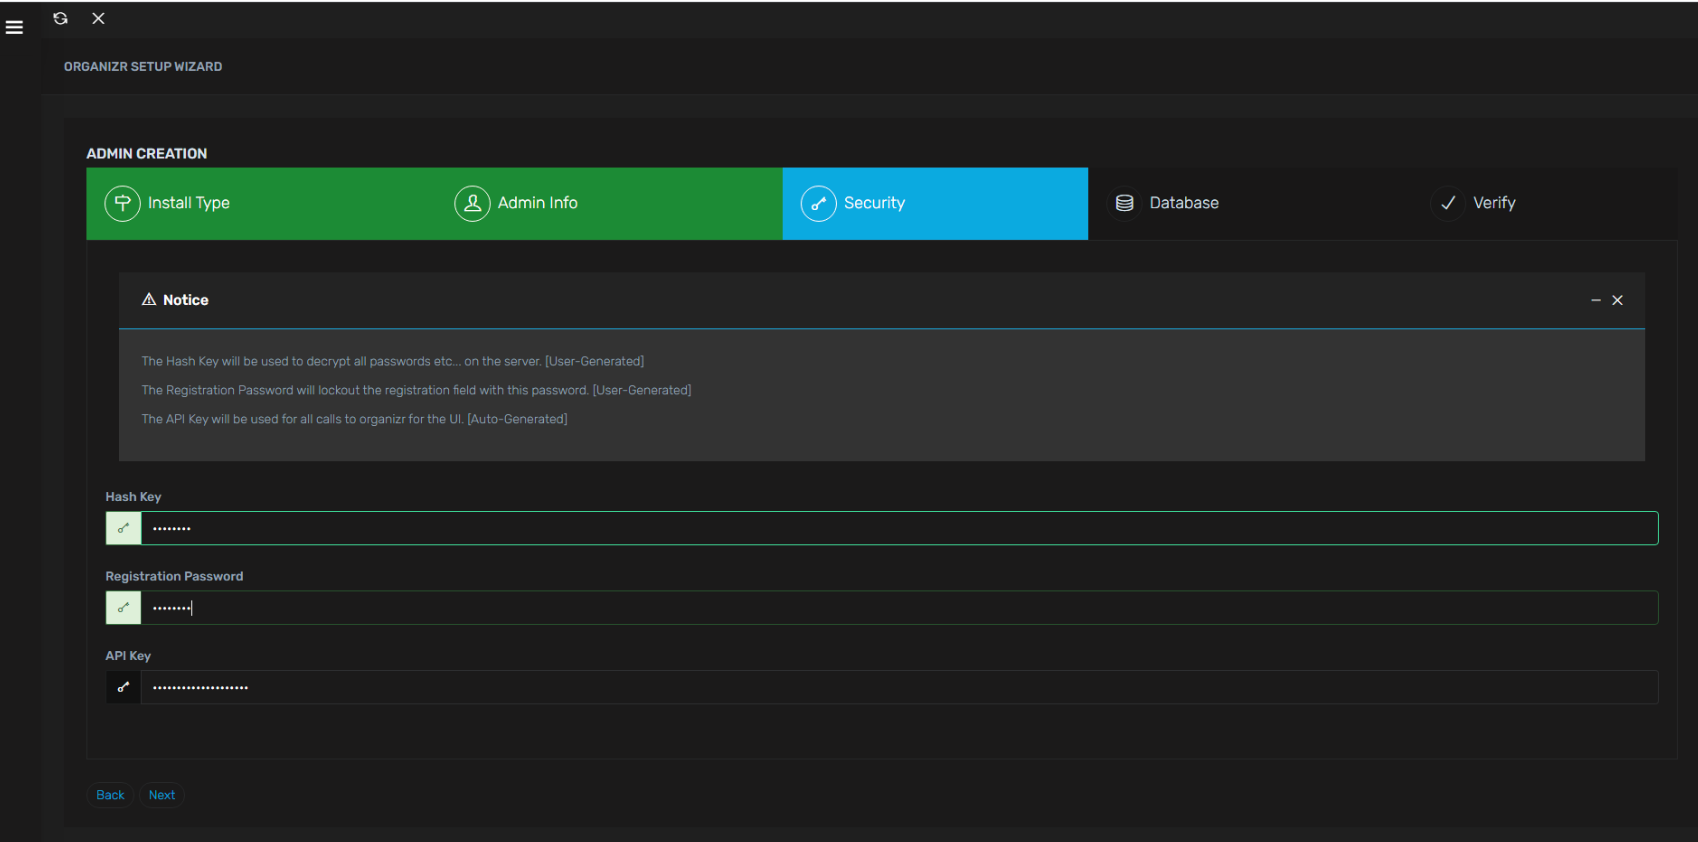This screenshot has height=842, width=1698.
Task: Click the reload icon at top
Action: click(x=60, y=18)
